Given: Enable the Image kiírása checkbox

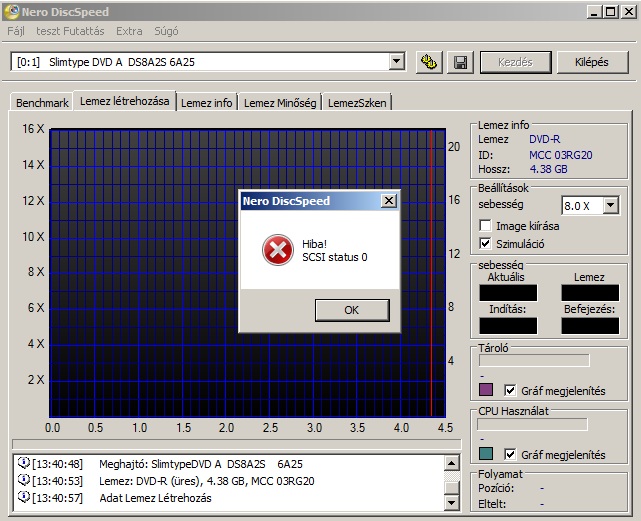Looking at the screenshot, I should click(x=485, y=225).
